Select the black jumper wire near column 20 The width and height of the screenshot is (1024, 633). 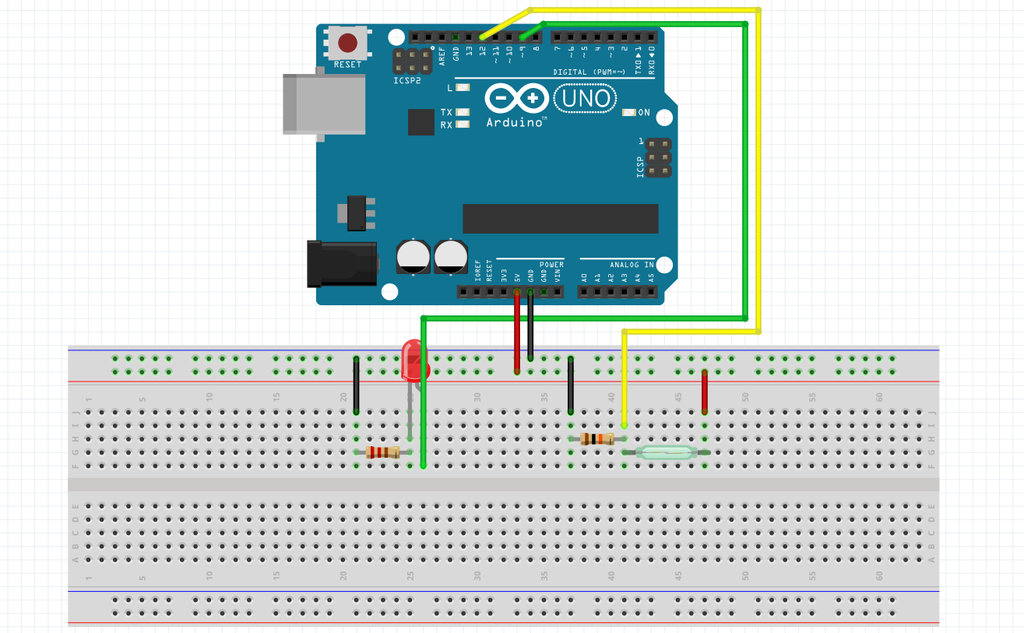point(356,385)
